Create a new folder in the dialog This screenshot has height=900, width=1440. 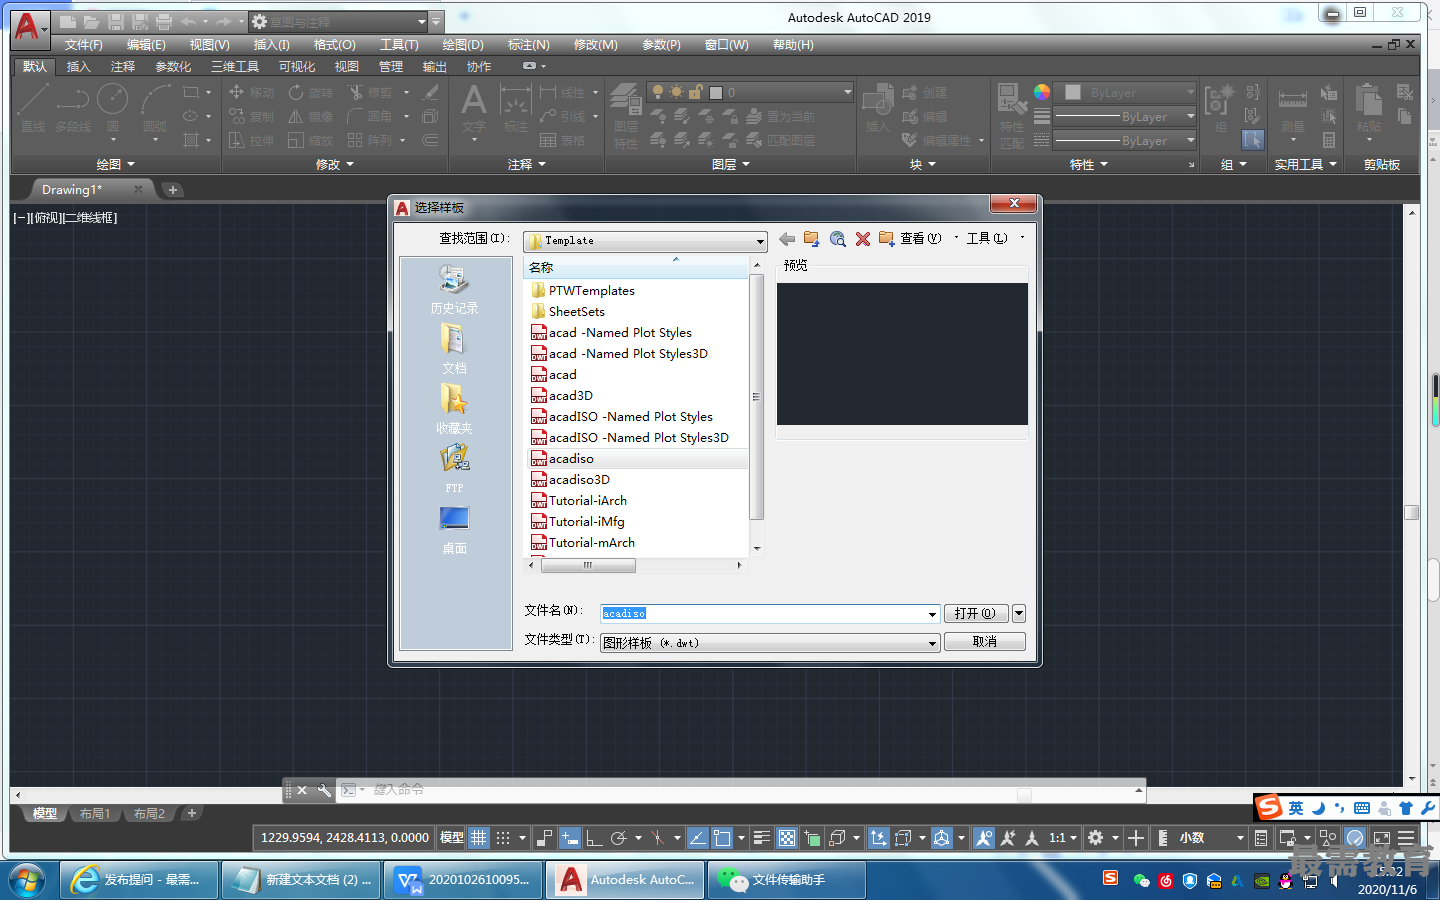tap(887, 239)
